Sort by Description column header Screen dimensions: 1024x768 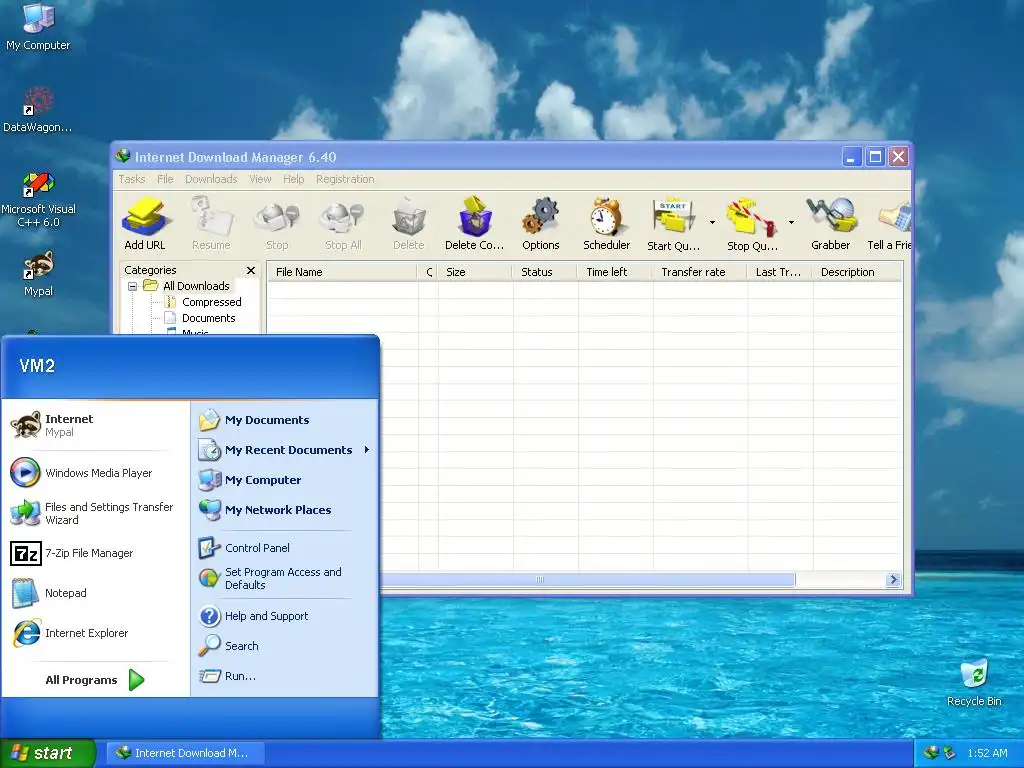click(x=857, y=272)
